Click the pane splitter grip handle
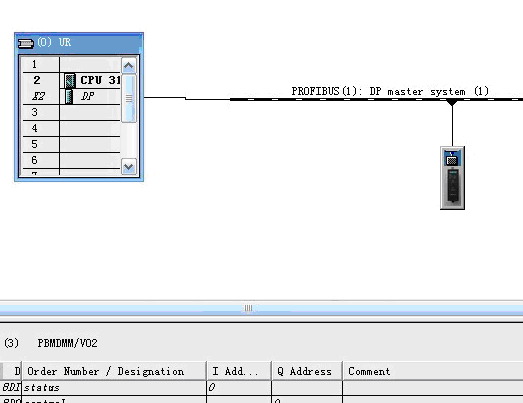This screenshot has width=523, height=403. [248, 308]
